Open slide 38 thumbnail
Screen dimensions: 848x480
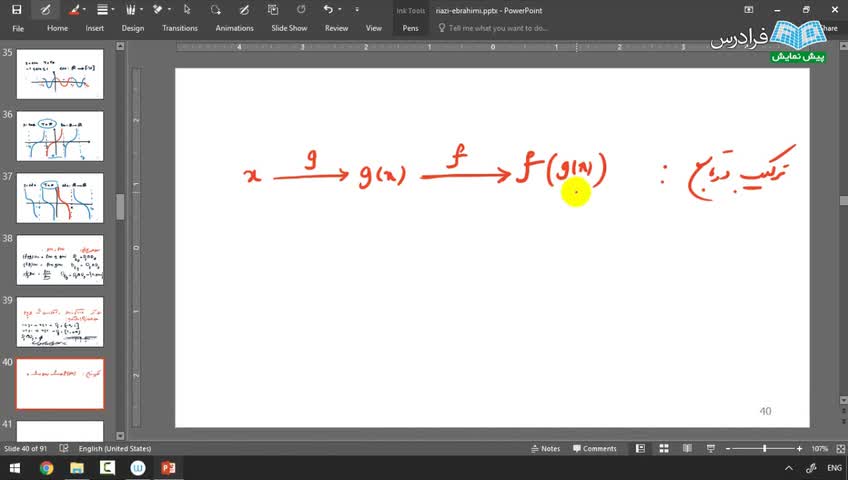tap(60, 260)
